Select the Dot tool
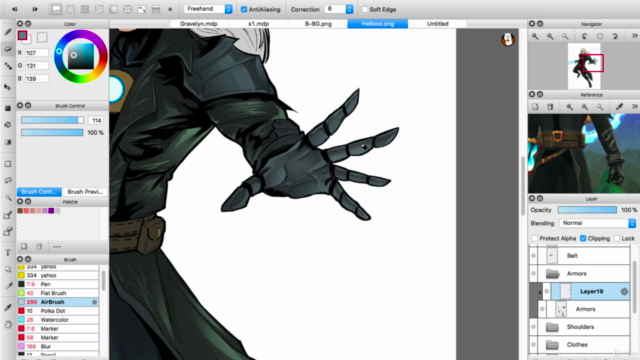 click(8, 66)
